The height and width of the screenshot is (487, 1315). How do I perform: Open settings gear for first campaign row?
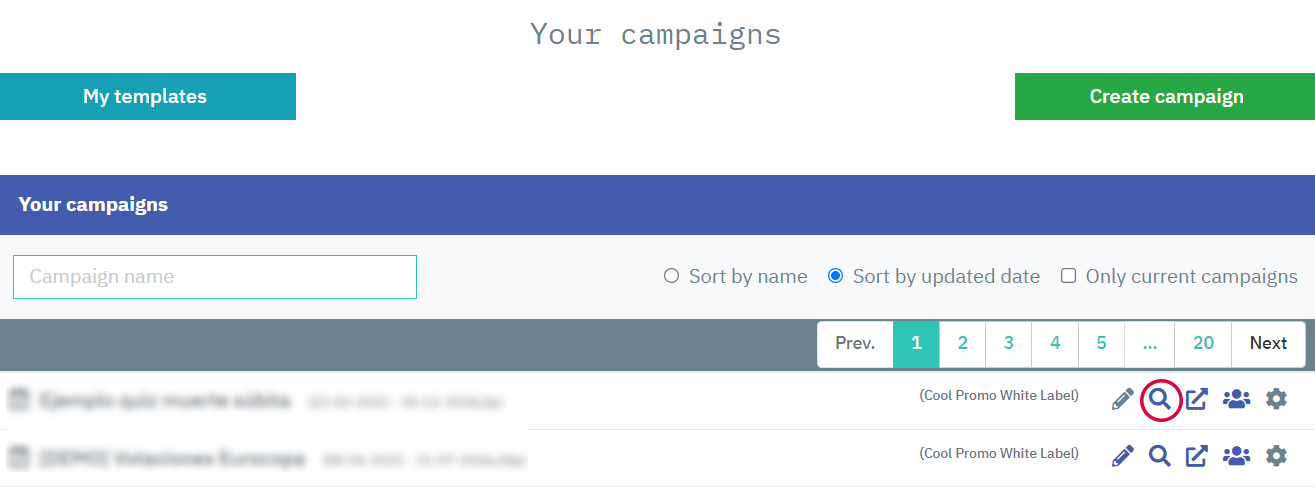click(x=1276, y=400)
